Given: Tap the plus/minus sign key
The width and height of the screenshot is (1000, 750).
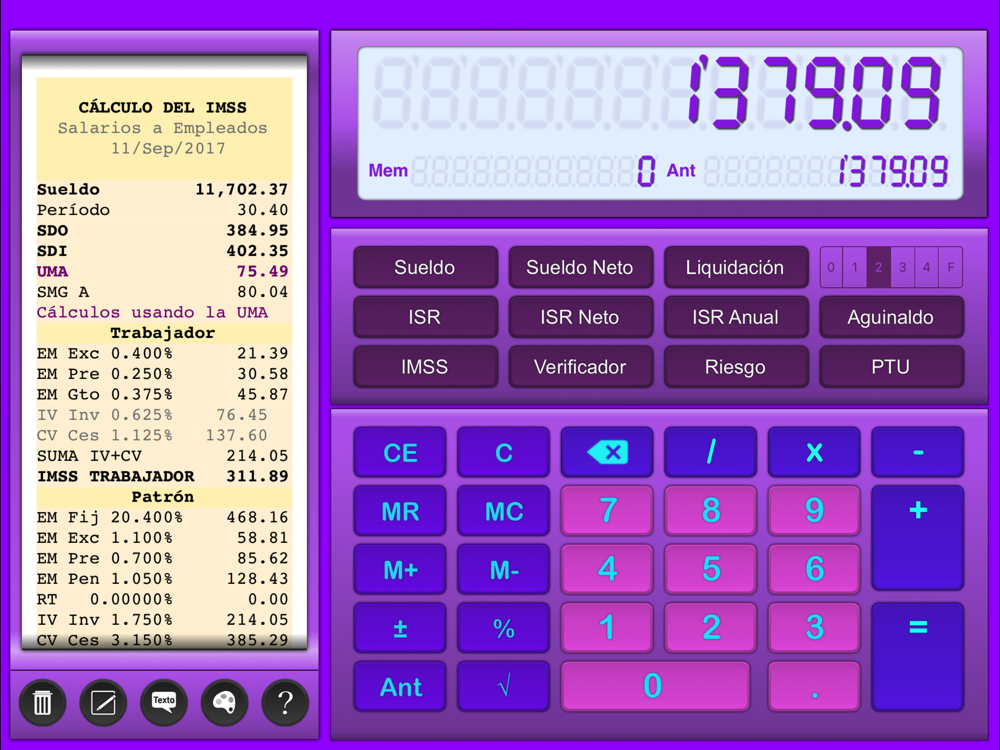Looking at the screenshot, I should [x=400, y=628].
